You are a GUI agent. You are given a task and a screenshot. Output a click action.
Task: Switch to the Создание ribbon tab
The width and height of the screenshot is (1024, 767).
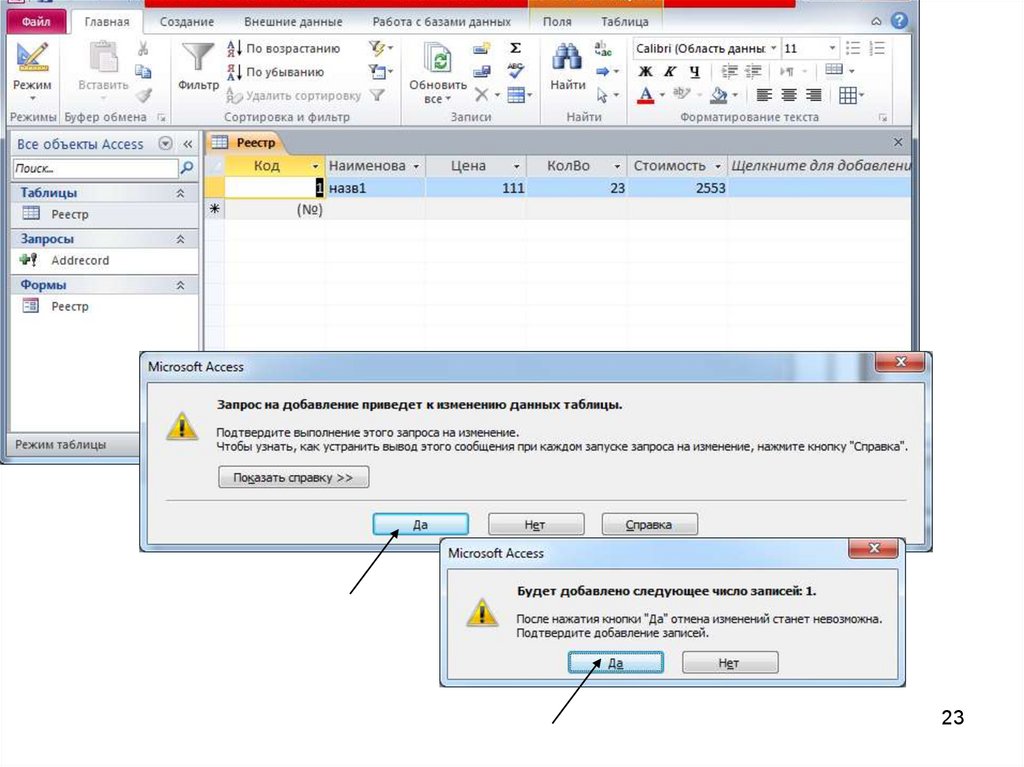[186, 21]
